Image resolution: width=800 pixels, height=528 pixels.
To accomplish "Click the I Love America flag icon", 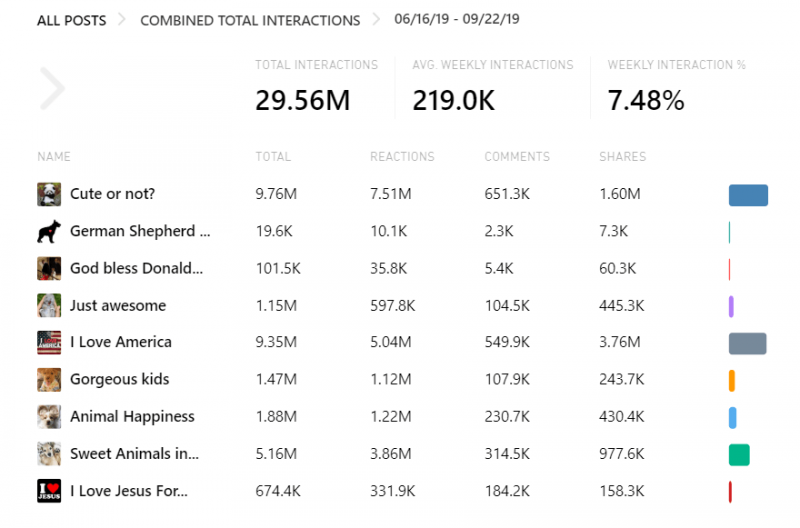I will pyautogui.click(x=49, y=342).
